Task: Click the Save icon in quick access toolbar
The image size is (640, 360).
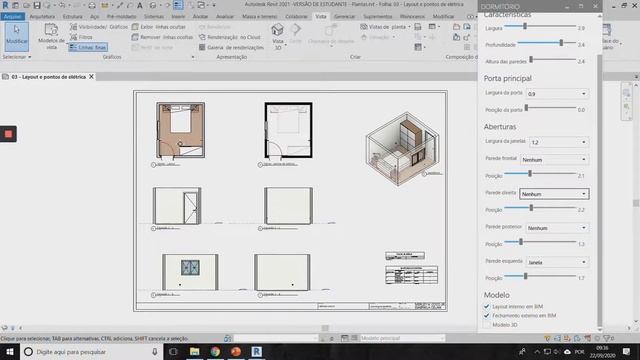Action: (37, 5)
